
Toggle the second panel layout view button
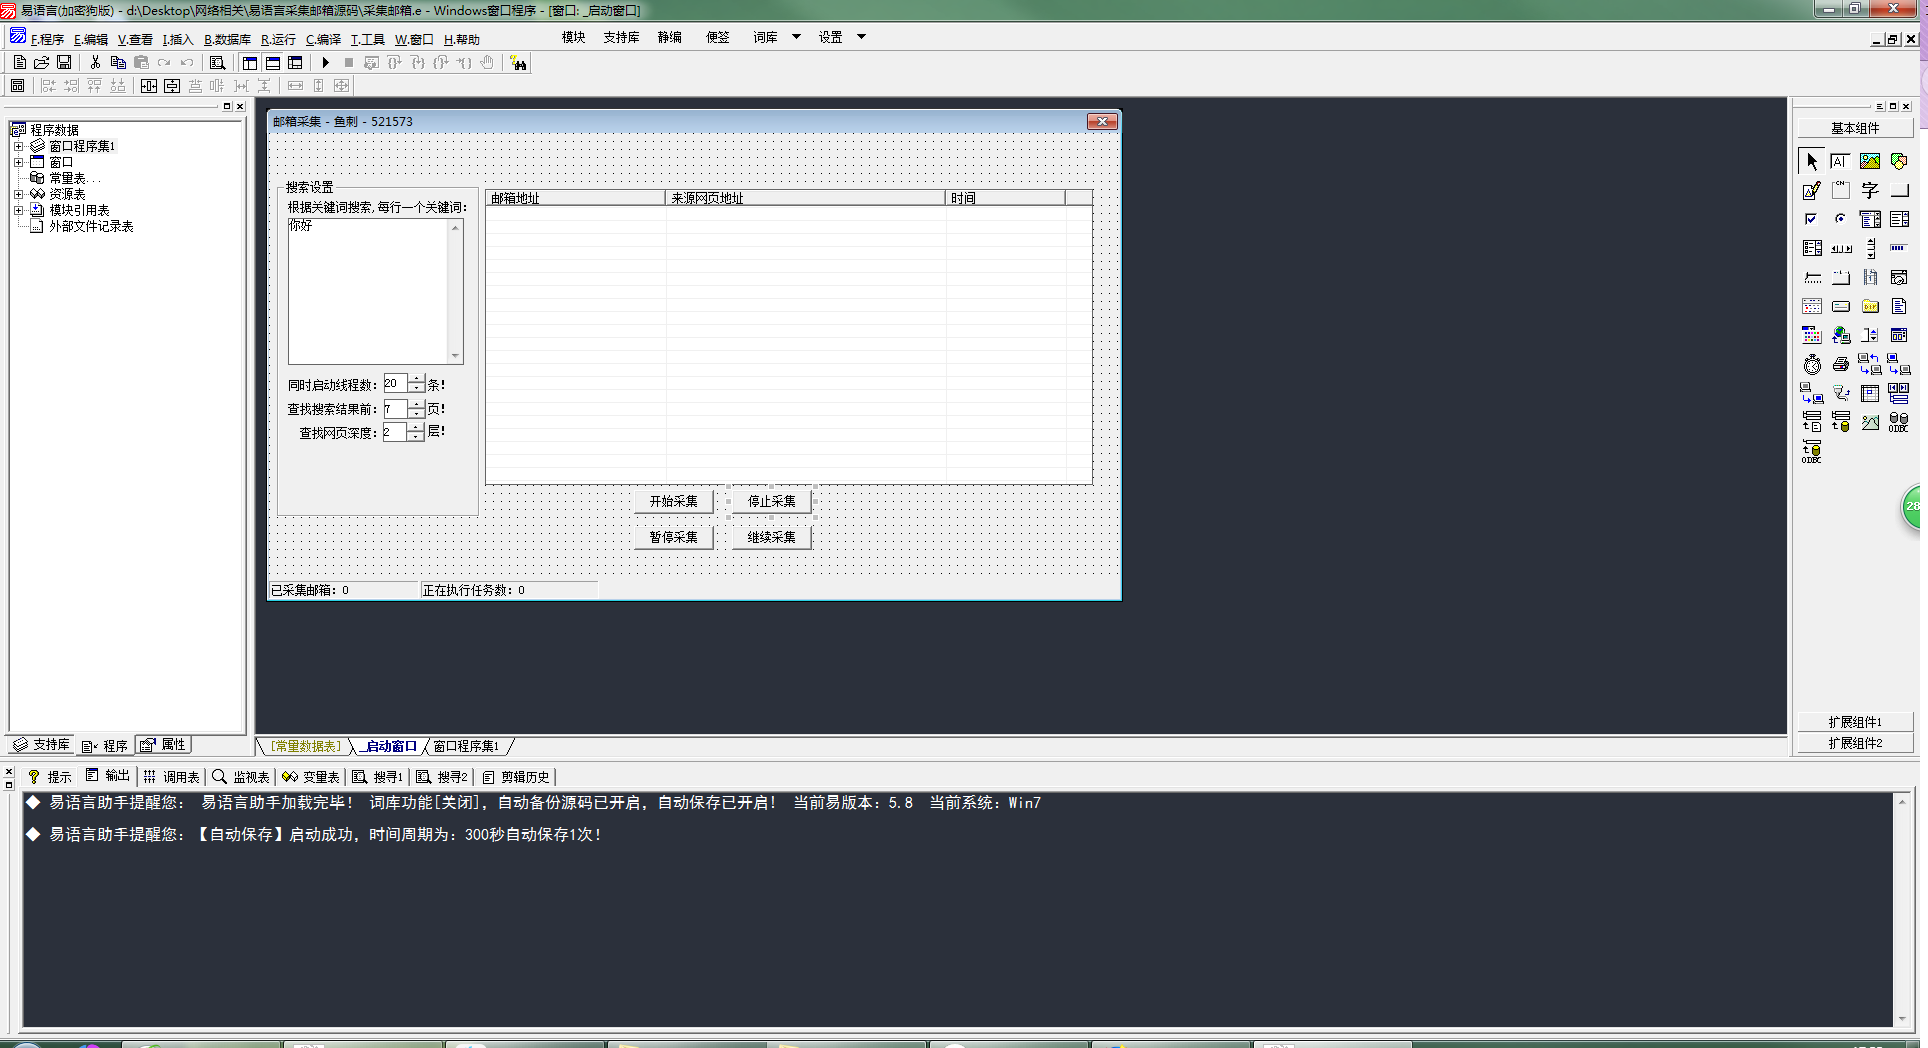(x=272, y=62)
